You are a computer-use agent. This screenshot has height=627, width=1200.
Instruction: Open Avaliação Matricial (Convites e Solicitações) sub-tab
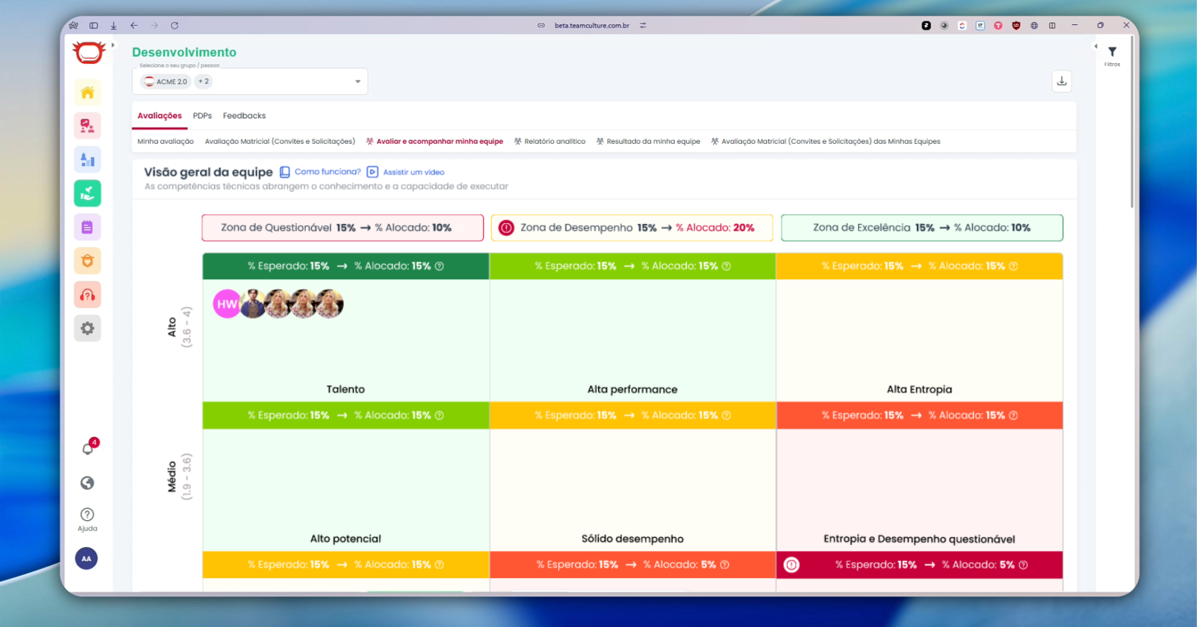280,142
